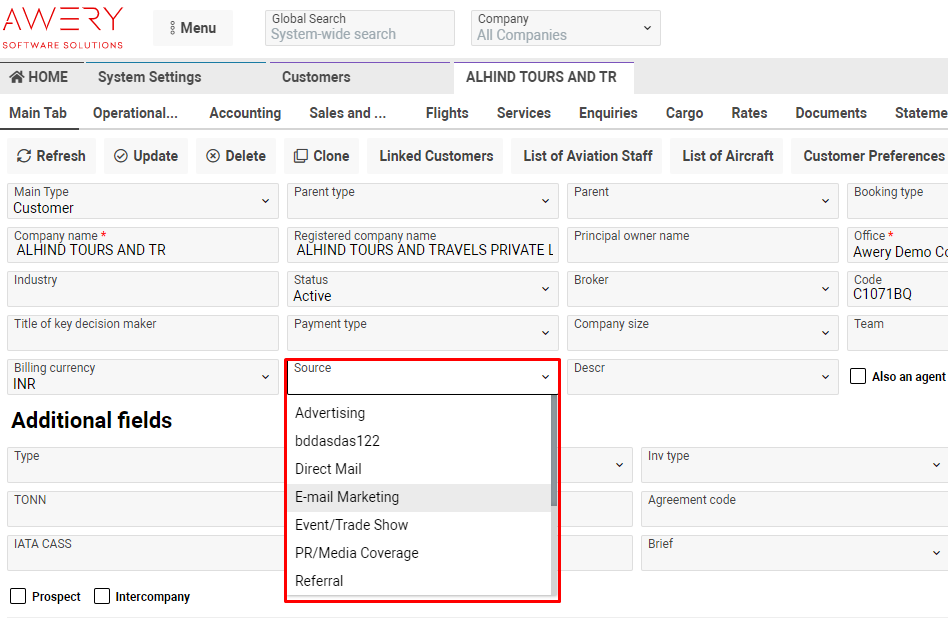Image resolution: width=948 pixels, height=620 pixels.
Task: Click the Clone copy icon
Action: 301,156
